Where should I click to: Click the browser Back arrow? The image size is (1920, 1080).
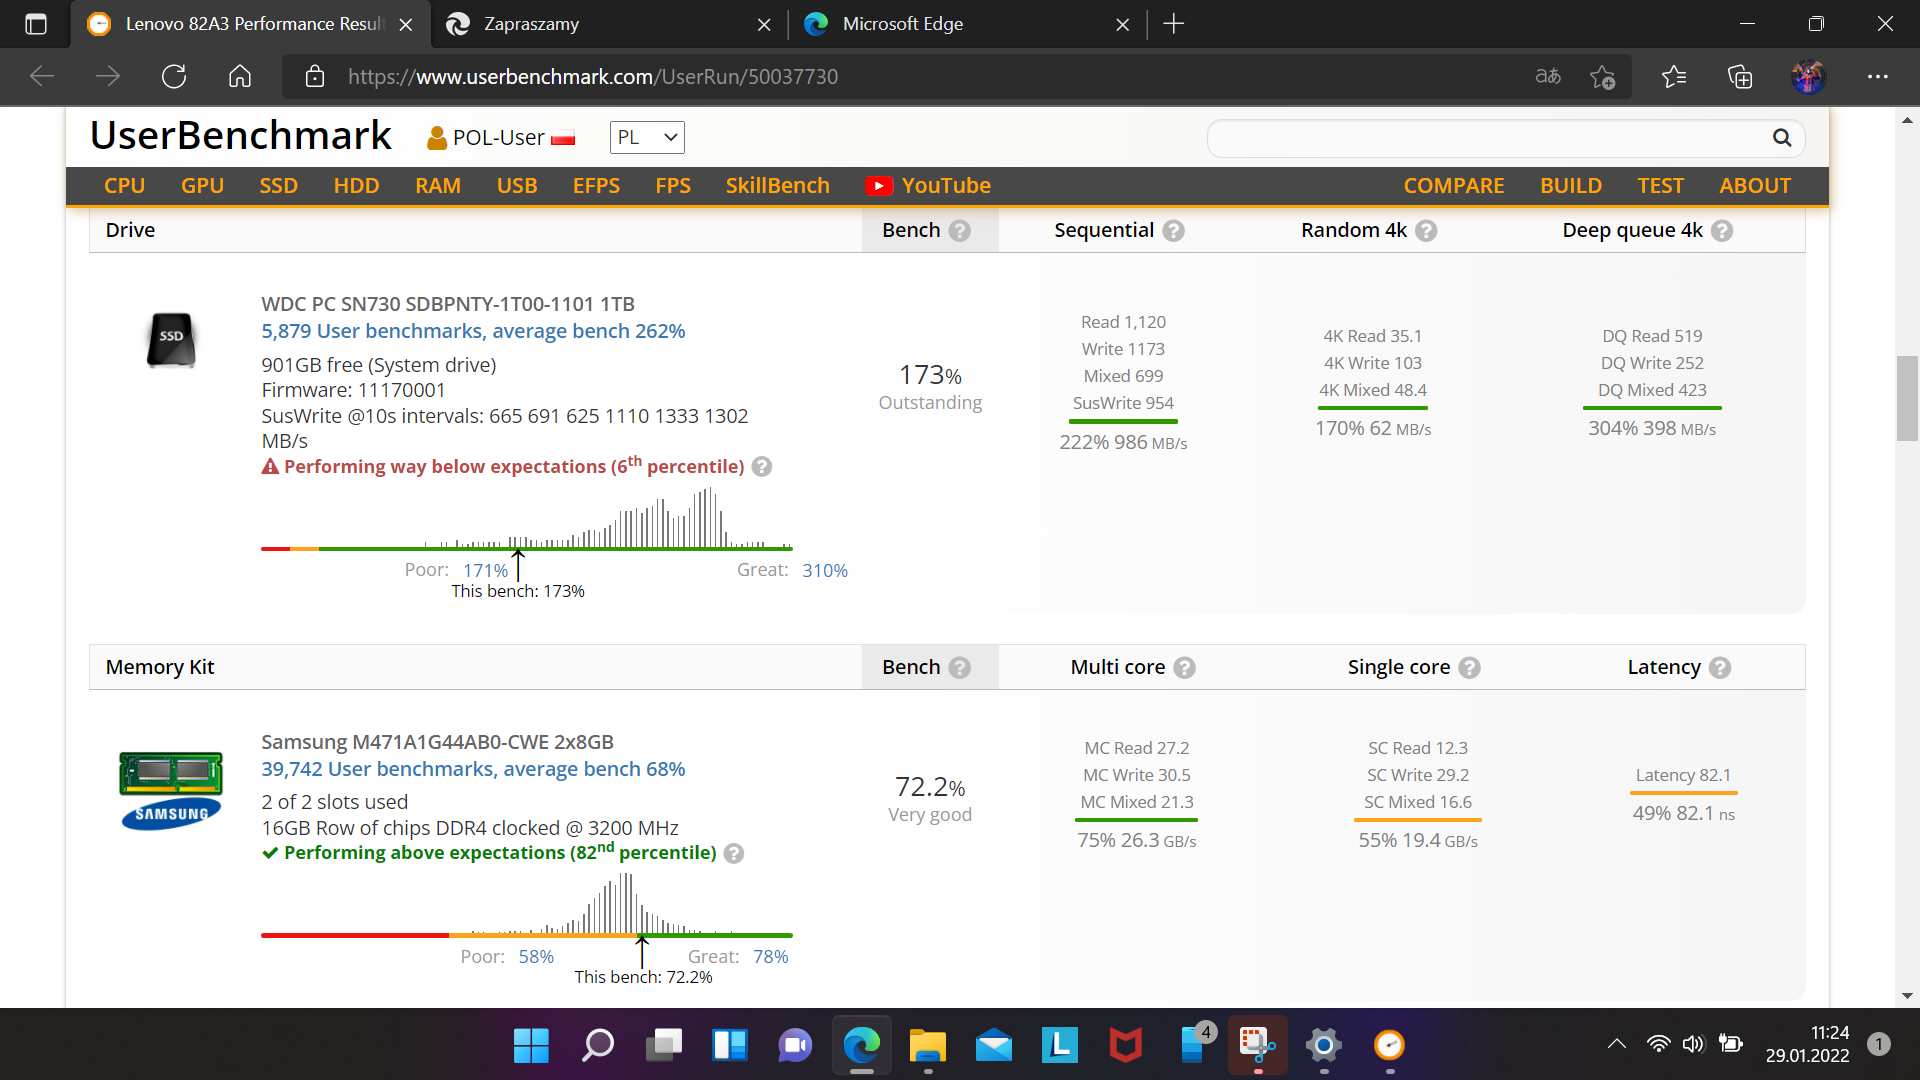pyautogui.click(x=42, y=77)
